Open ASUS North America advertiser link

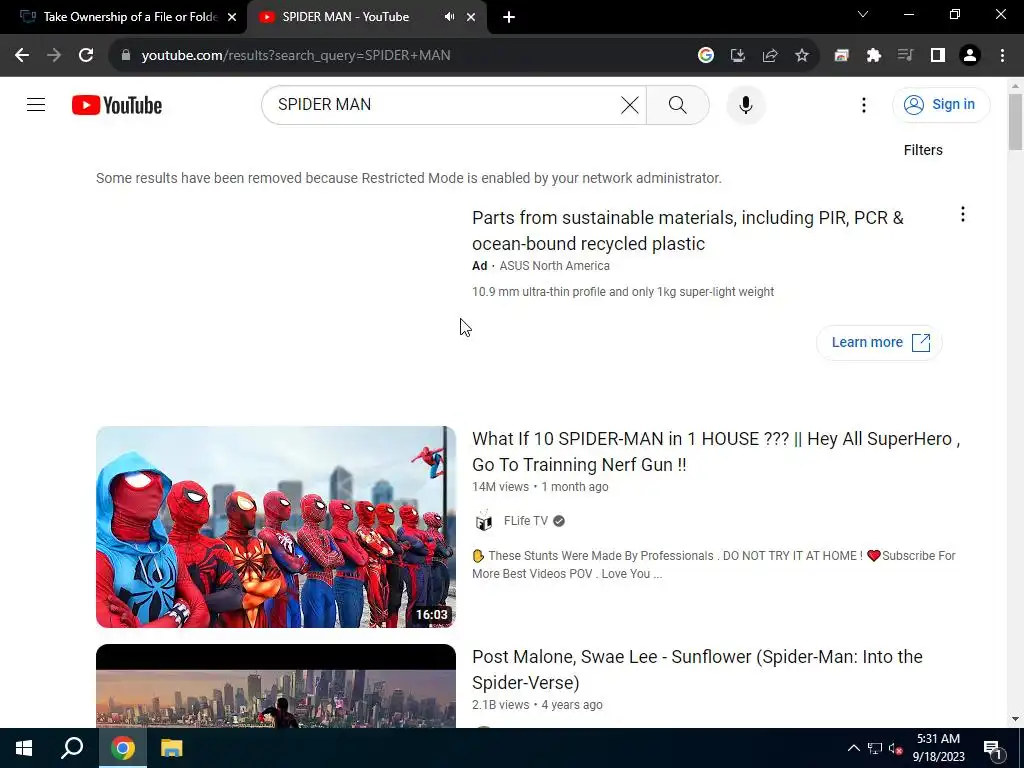click(554, 266)
